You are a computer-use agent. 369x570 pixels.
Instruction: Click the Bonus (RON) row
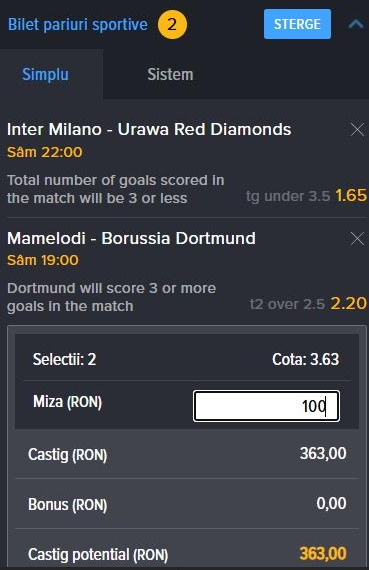(x=187, y=504)
